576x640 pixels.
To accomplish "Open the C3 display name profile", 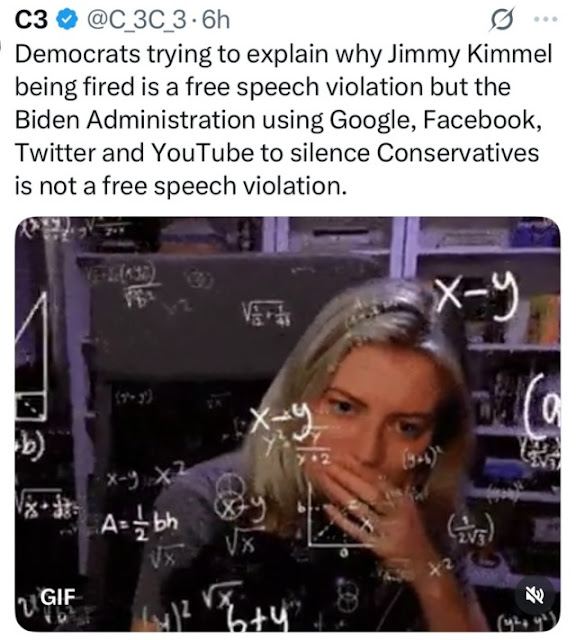I will point(31,20).
